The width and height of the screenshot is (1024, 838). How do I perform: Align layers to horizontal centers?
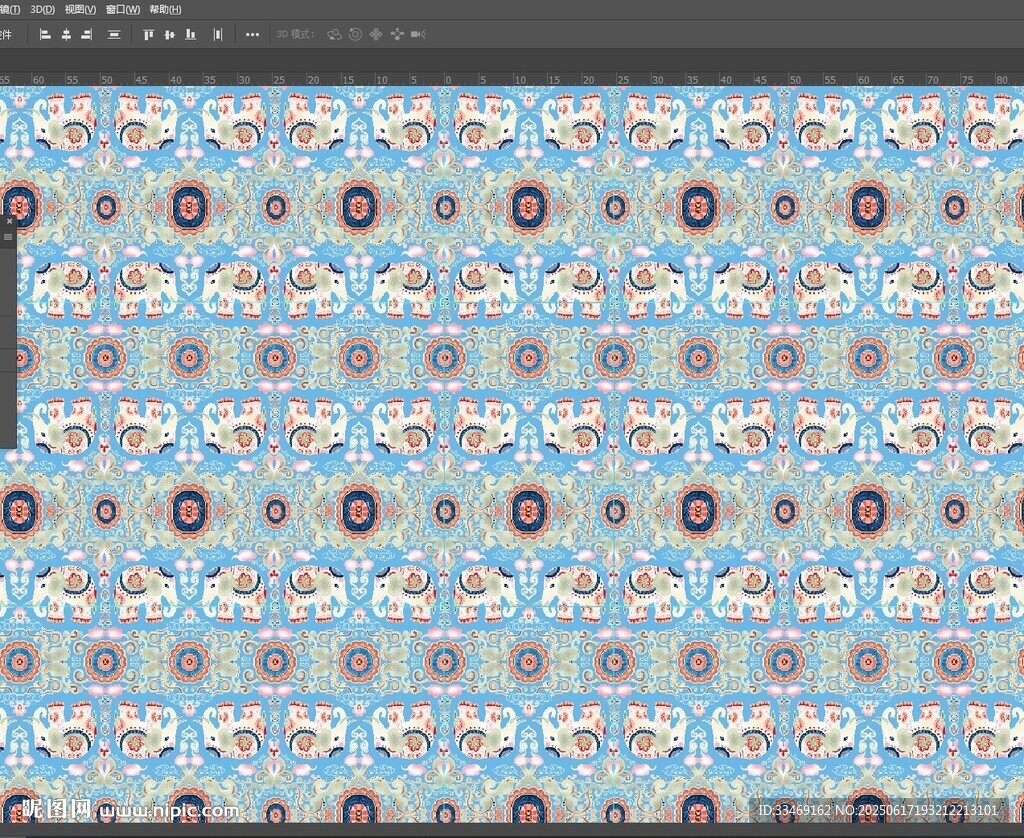point(66,34)
